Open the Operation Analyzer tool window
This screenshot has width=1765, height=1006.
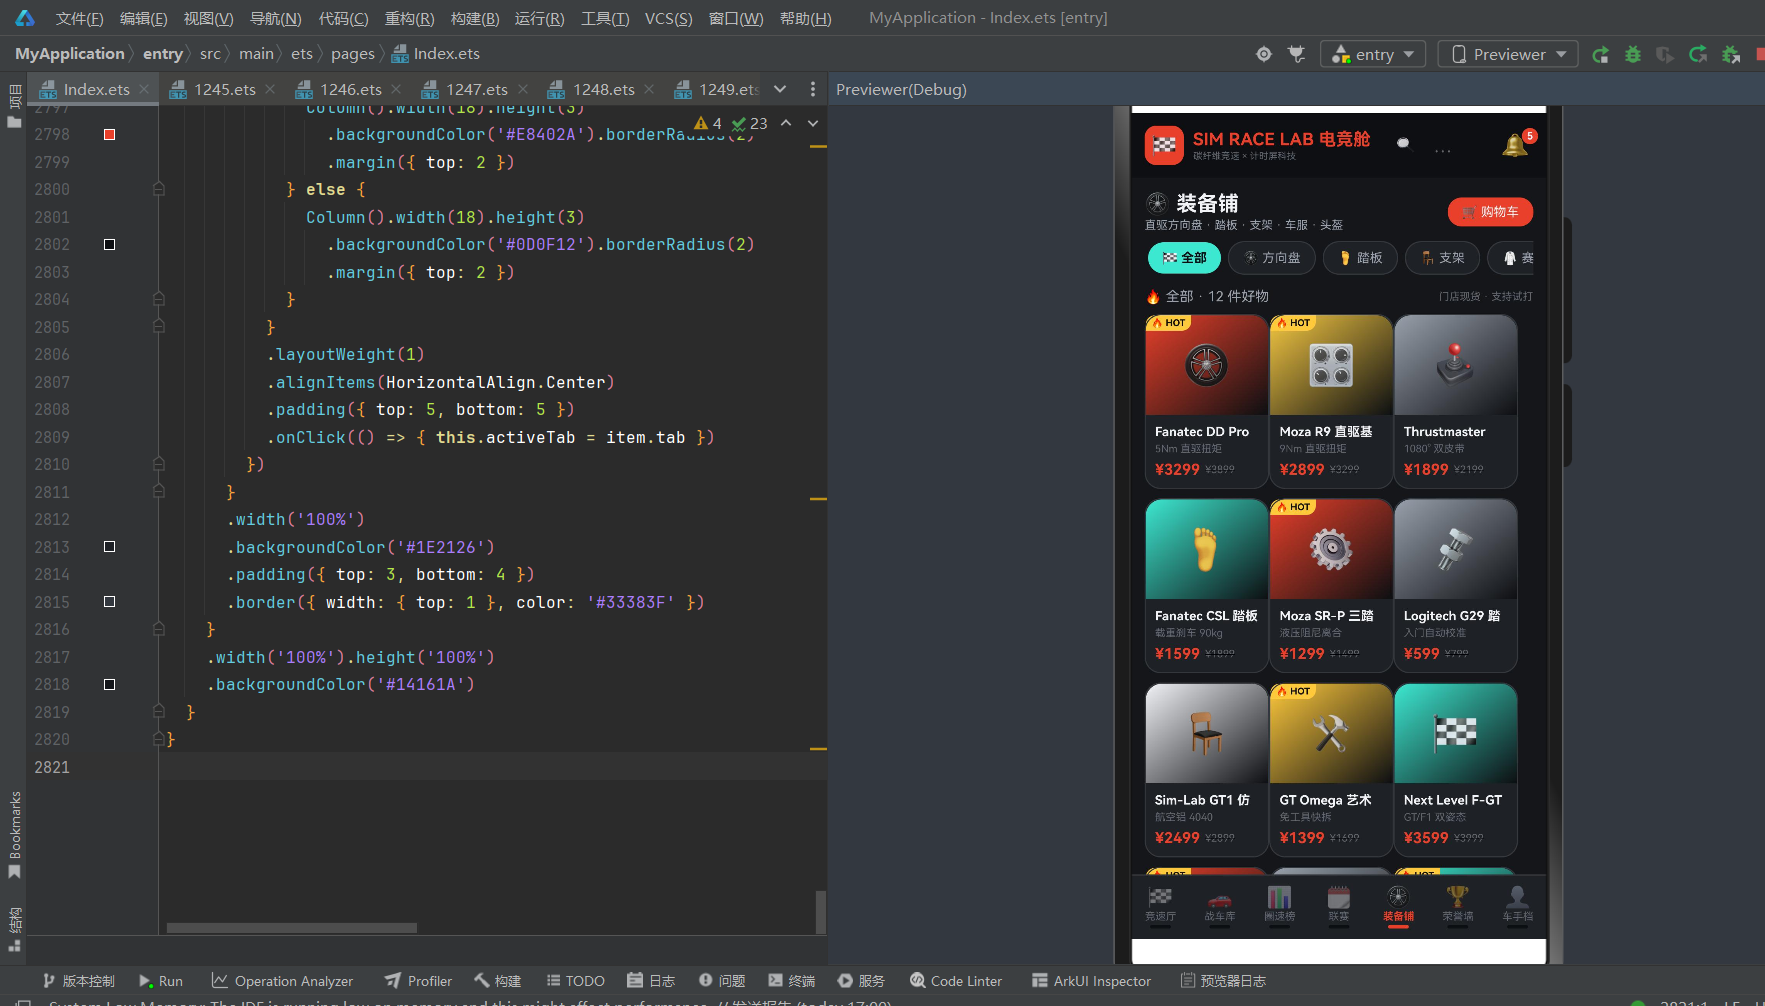pos(282,981)
